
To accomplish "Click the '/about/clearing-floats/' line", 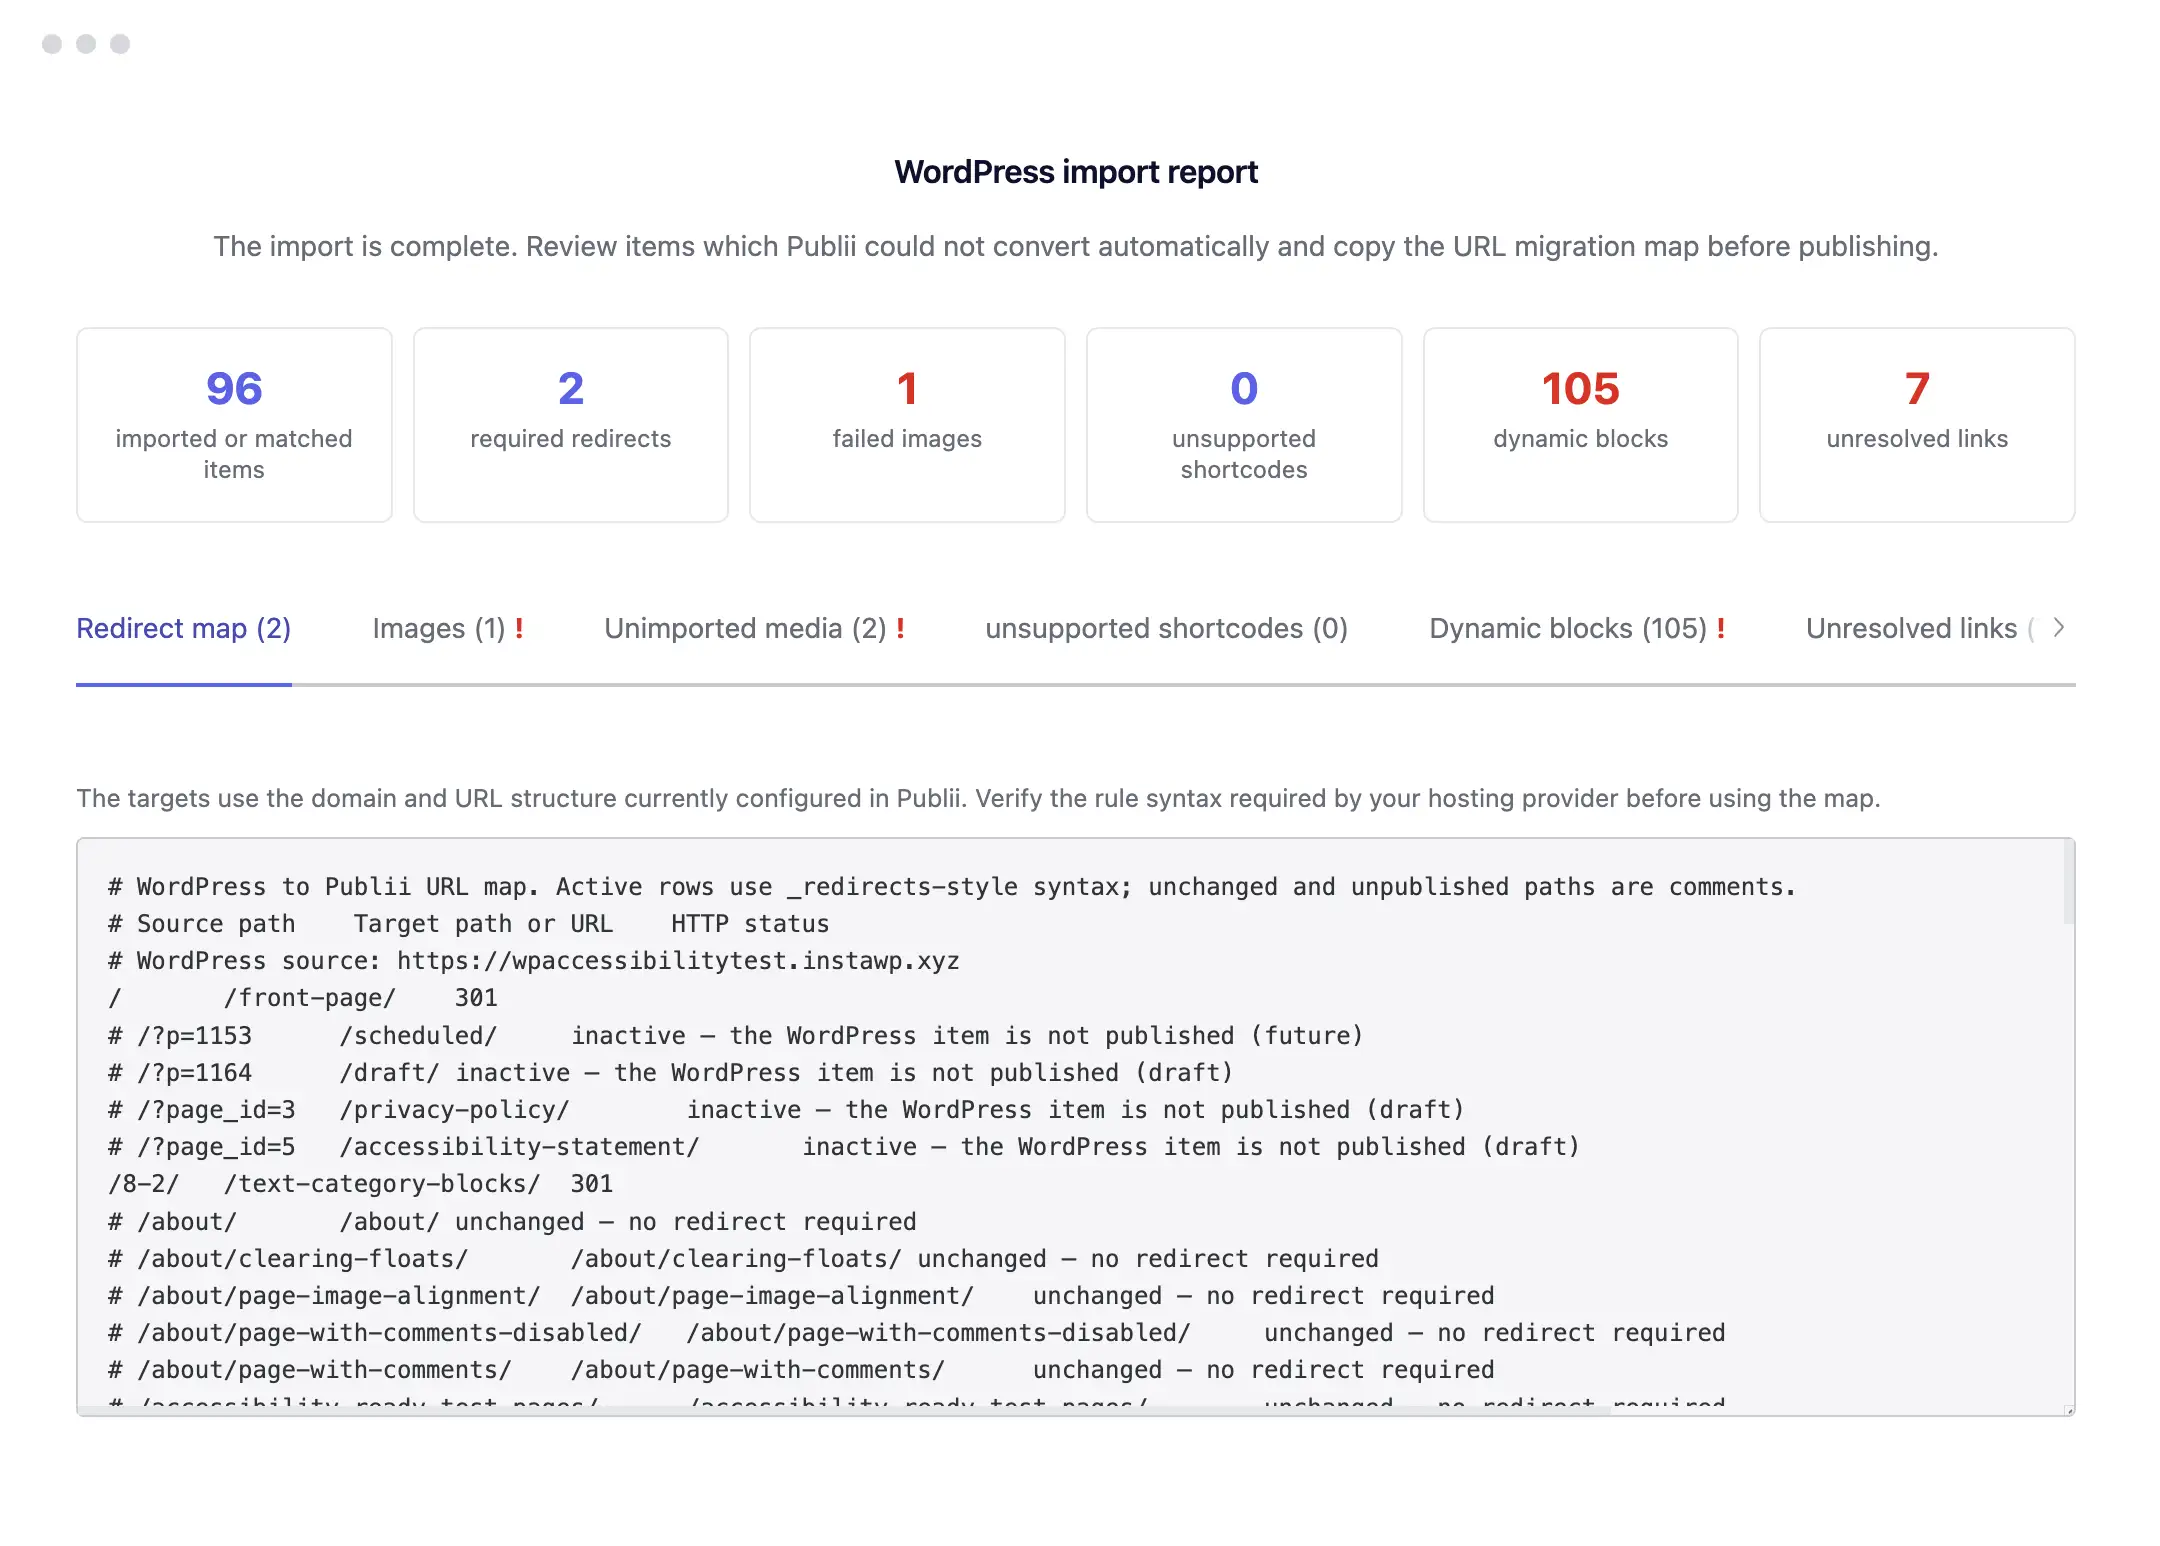I will [743, 1258].
